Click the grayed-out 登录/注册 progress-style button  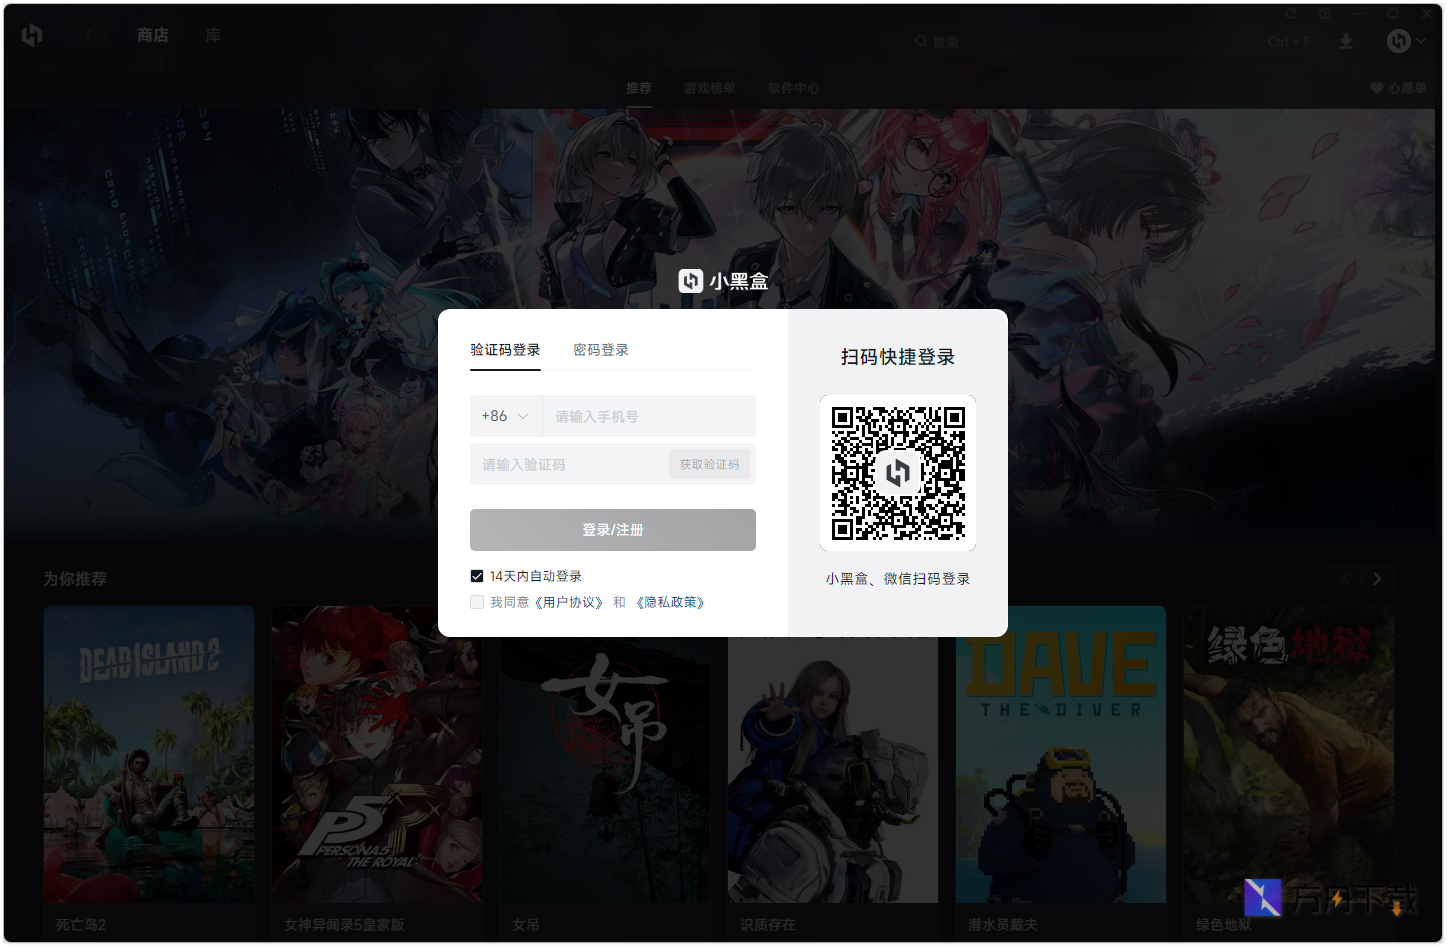pos(612,530)
